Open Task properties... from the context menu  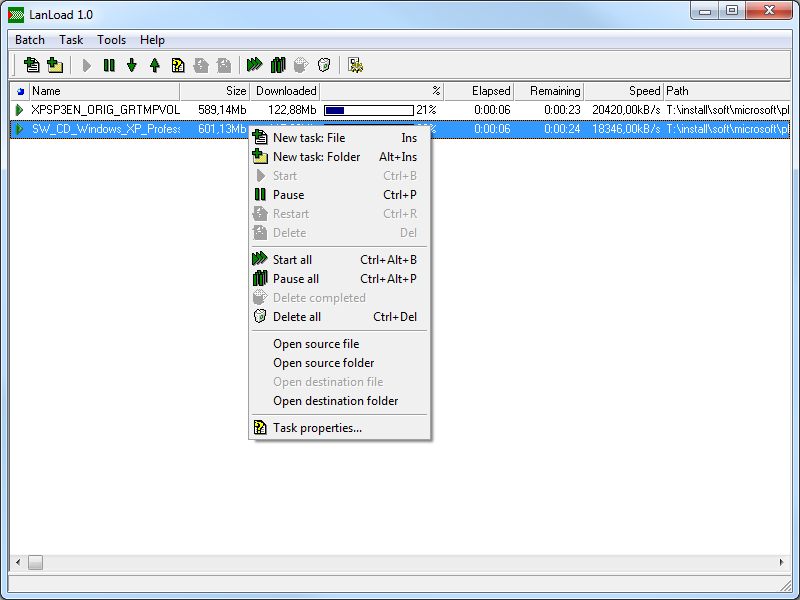pos(339,428)
